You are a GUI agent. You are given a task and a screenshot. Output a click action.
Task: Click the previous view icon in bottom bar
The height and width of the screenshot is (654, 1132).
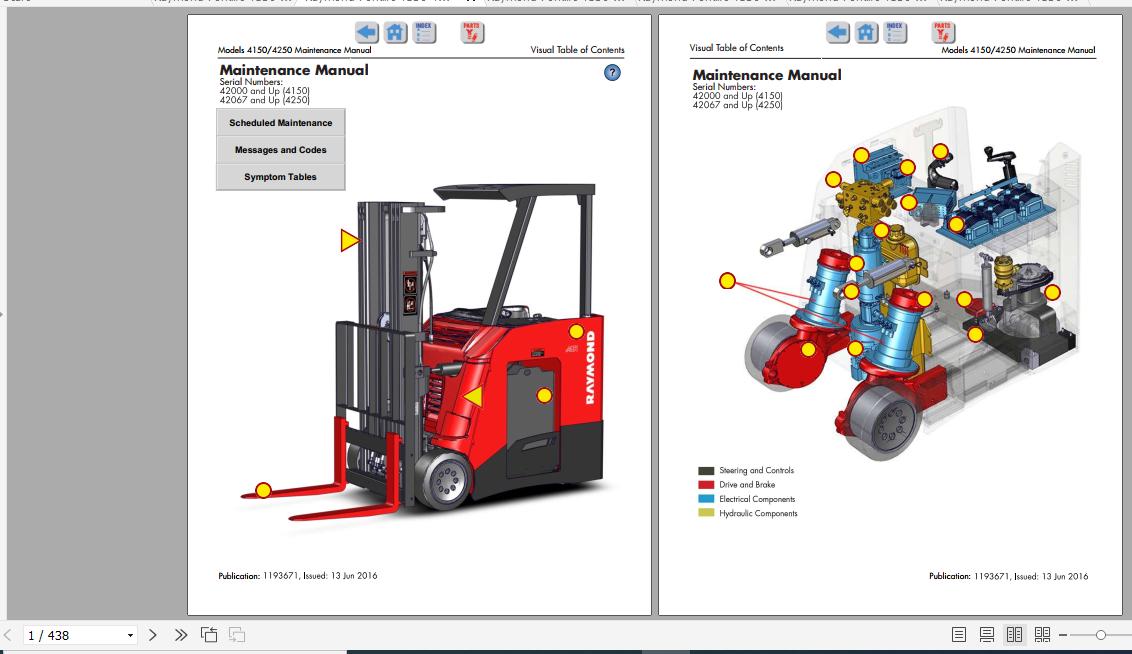[x=209, y=635]
